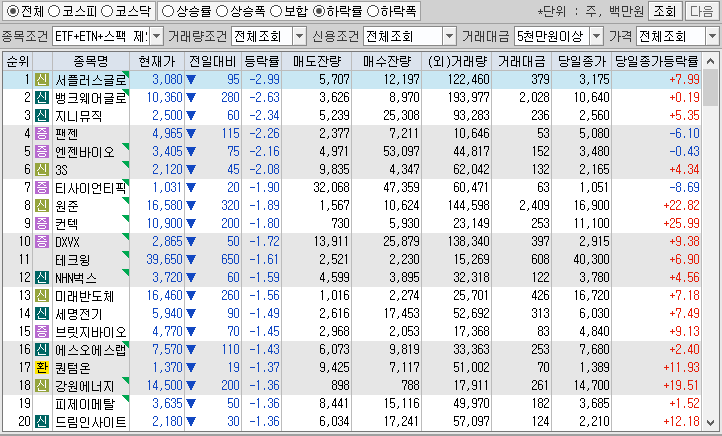
Task: Click the 증 badge icon for 티사이언티픽
Action: point(42,187)
